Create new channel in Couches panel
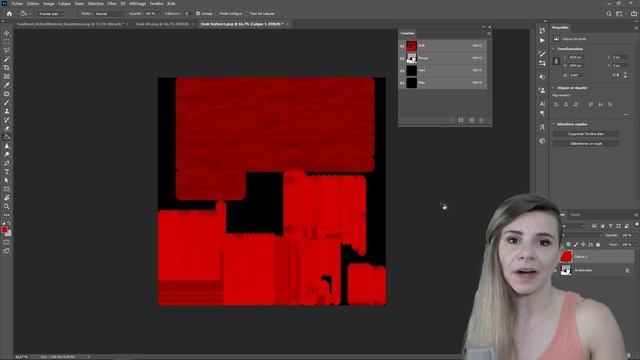 (x=471, y=120)
